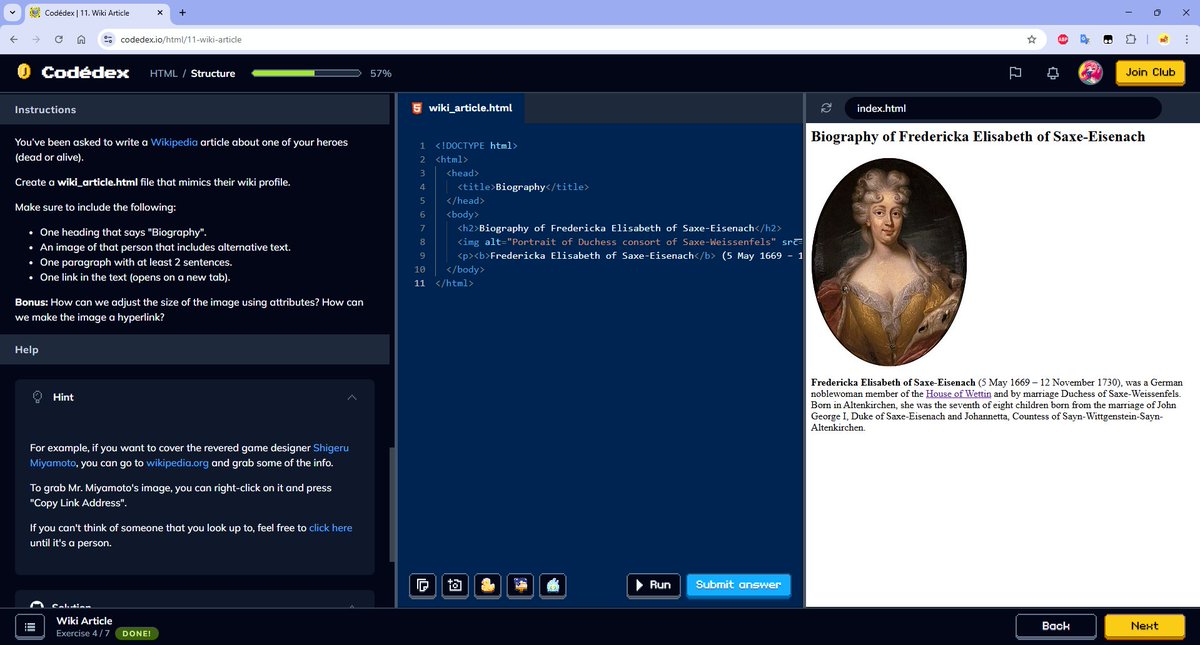
Task: Open the wikipedia.org link in the hint
Action: 177,463
